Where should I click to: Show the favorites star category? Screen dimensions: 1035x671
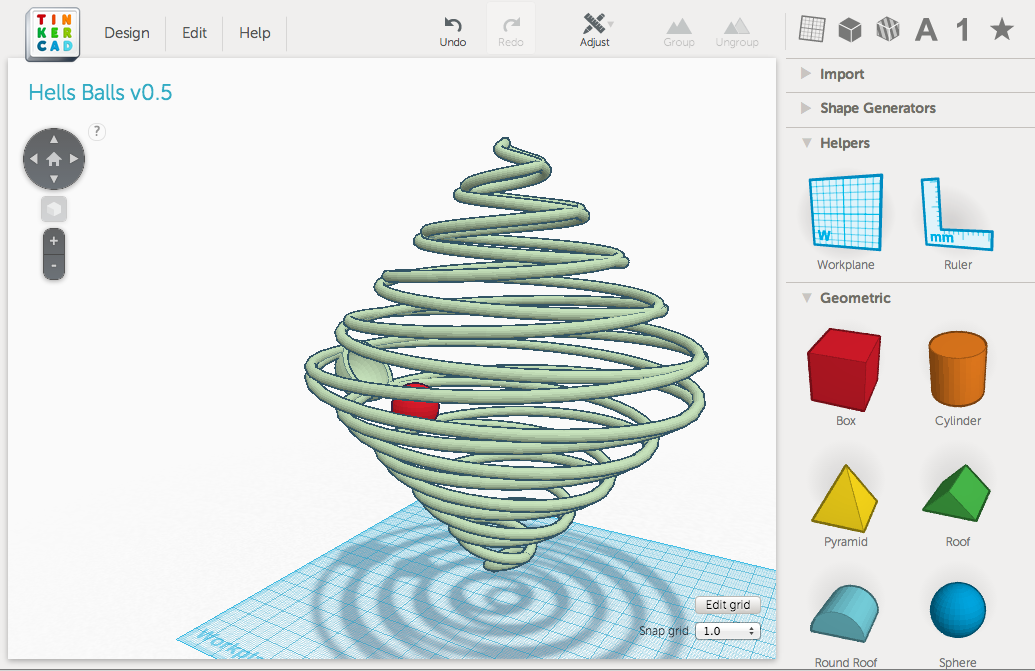tap(1002, 29)
